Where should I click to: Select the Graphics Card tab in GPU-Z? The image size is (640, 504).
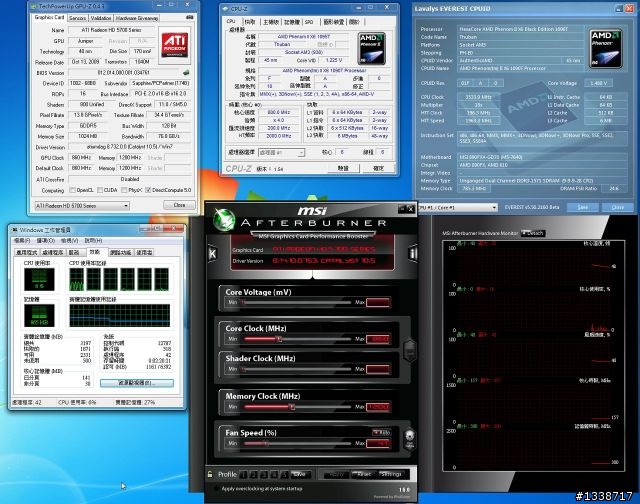click(49, 17)
